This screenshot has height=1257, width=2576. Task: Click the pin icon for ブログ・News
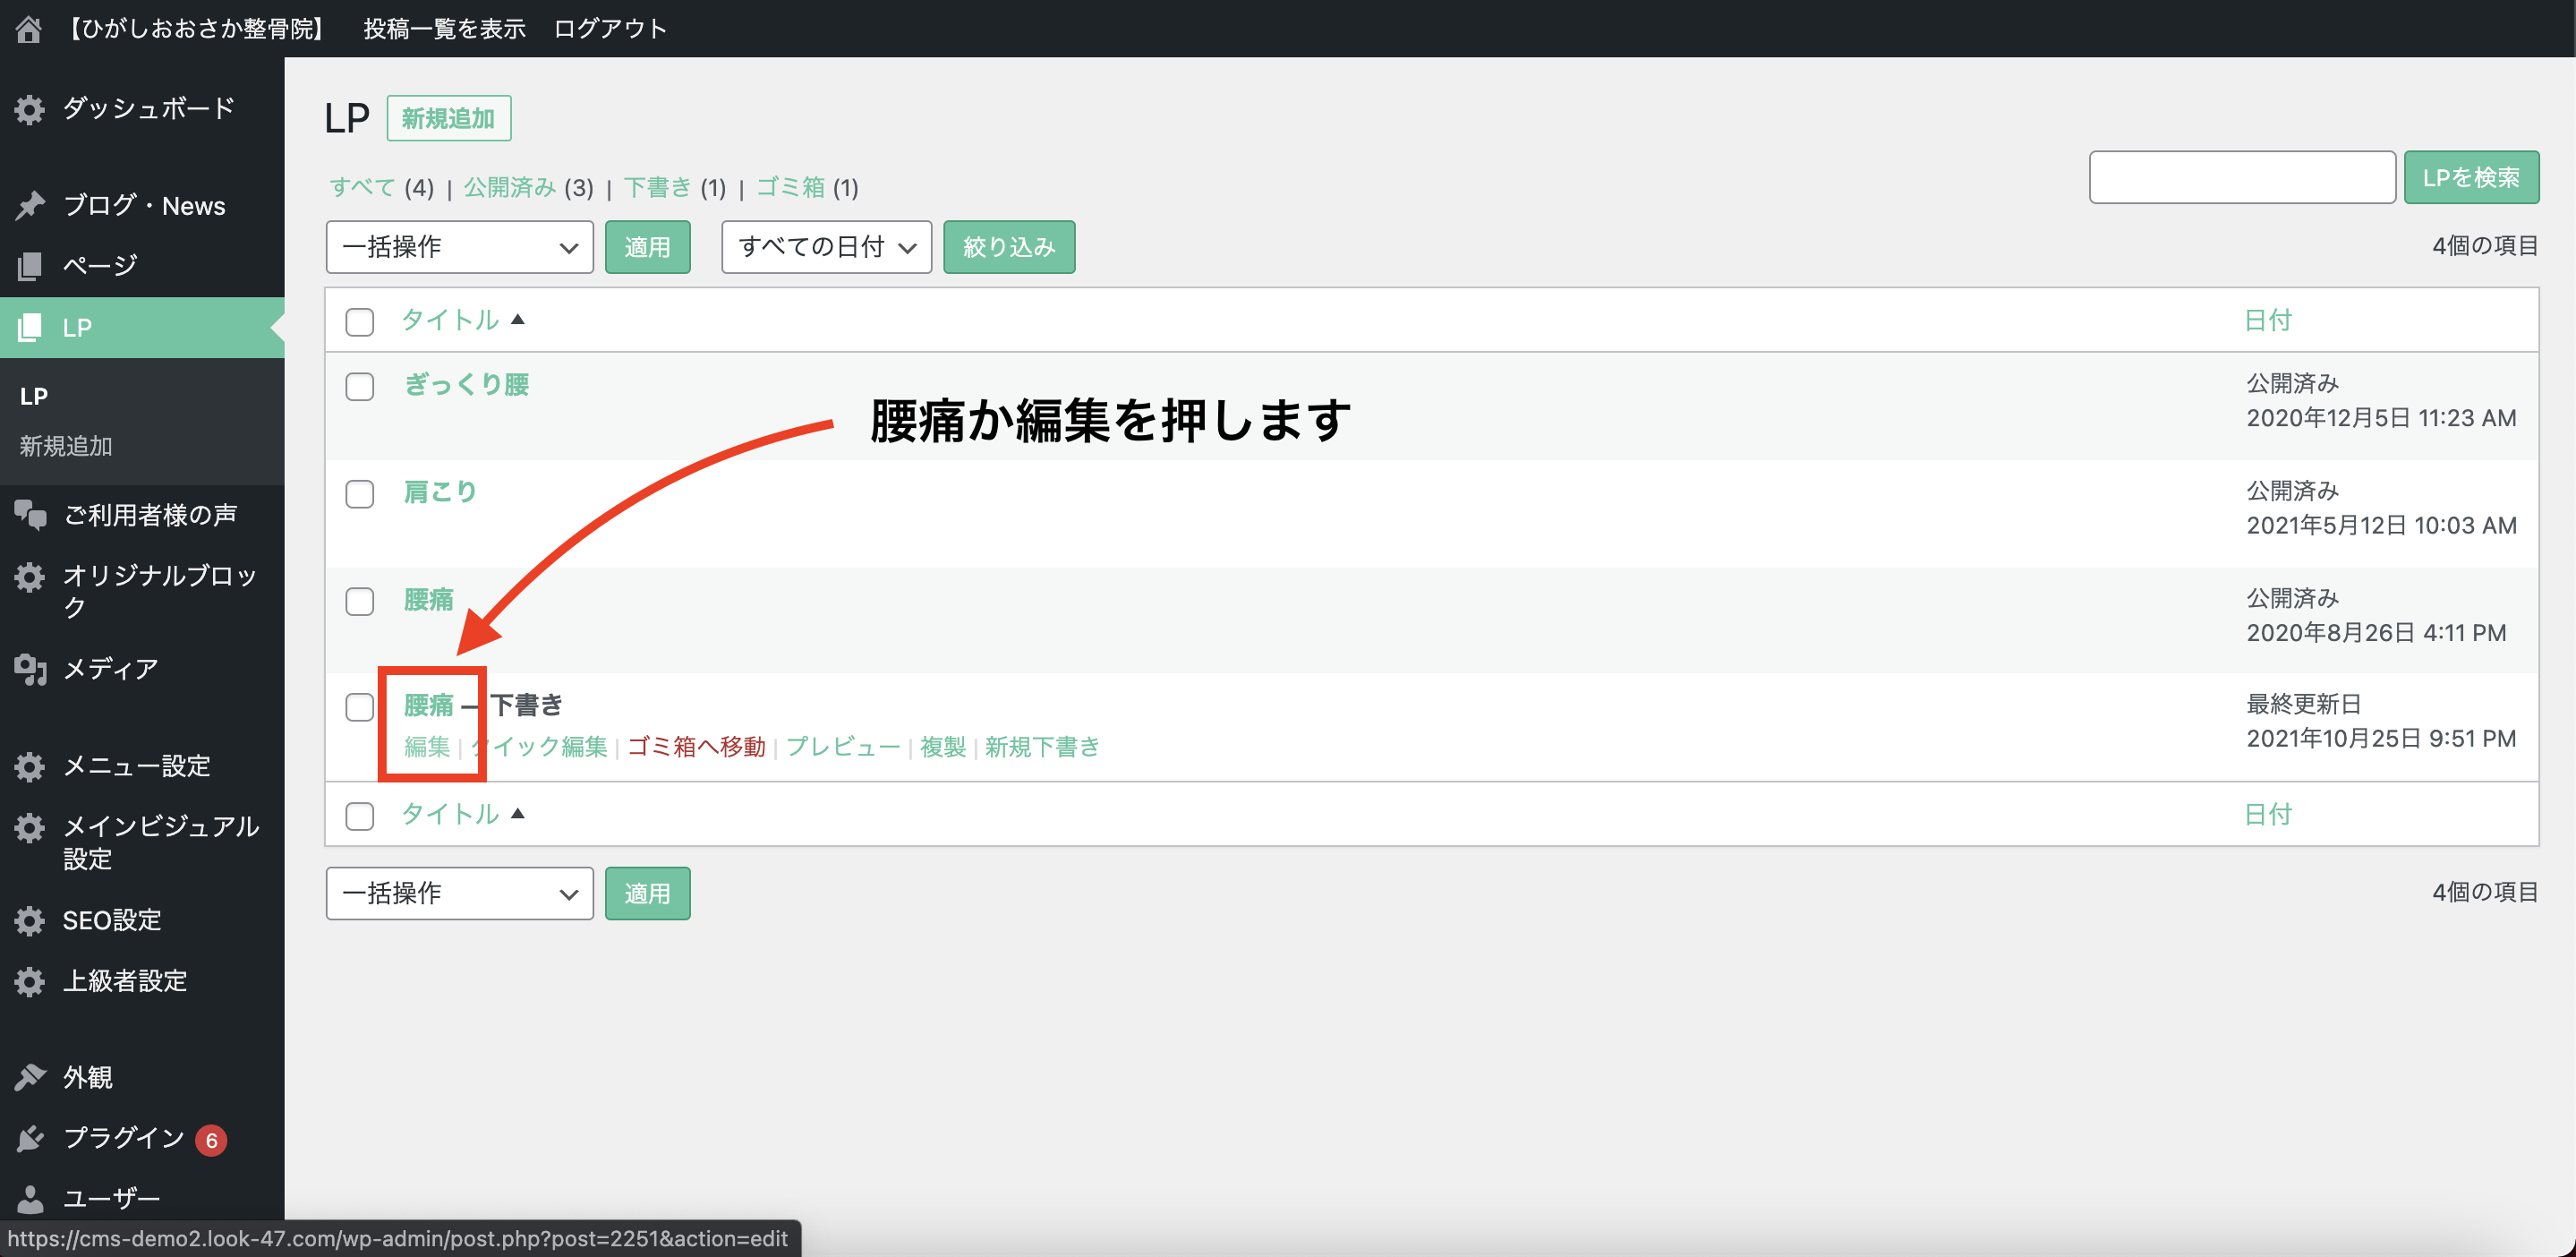point(30,206)
